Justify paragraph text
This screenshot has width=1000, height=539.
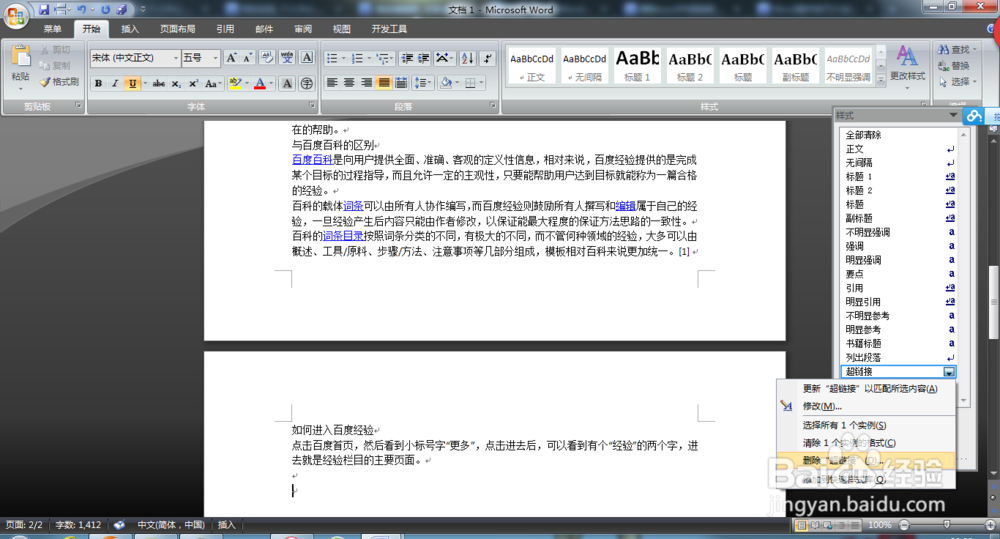tap(383, 83)
